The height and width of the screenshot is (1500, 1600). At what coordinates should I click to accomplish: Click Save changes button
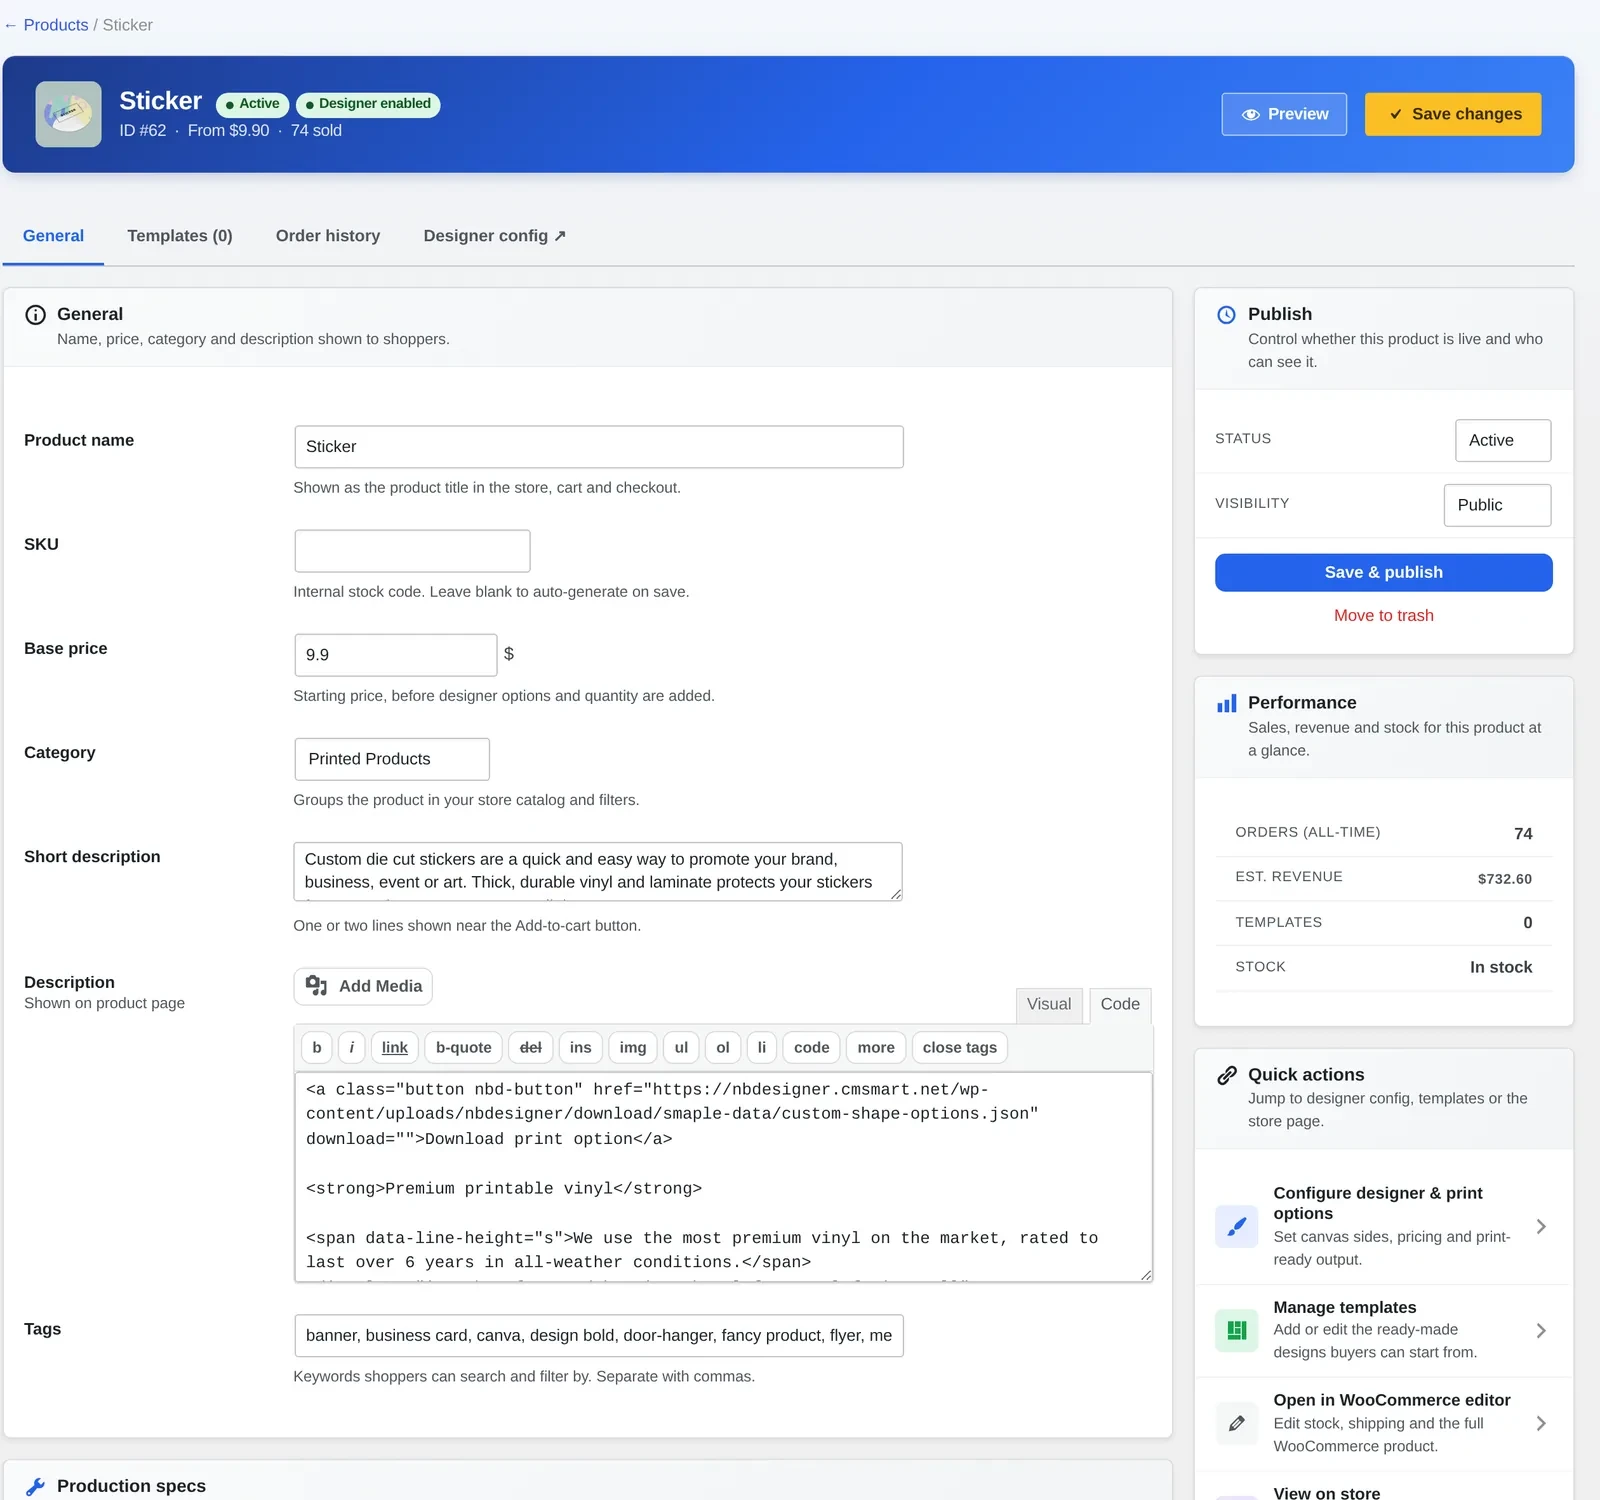[x=1453, y=115]
